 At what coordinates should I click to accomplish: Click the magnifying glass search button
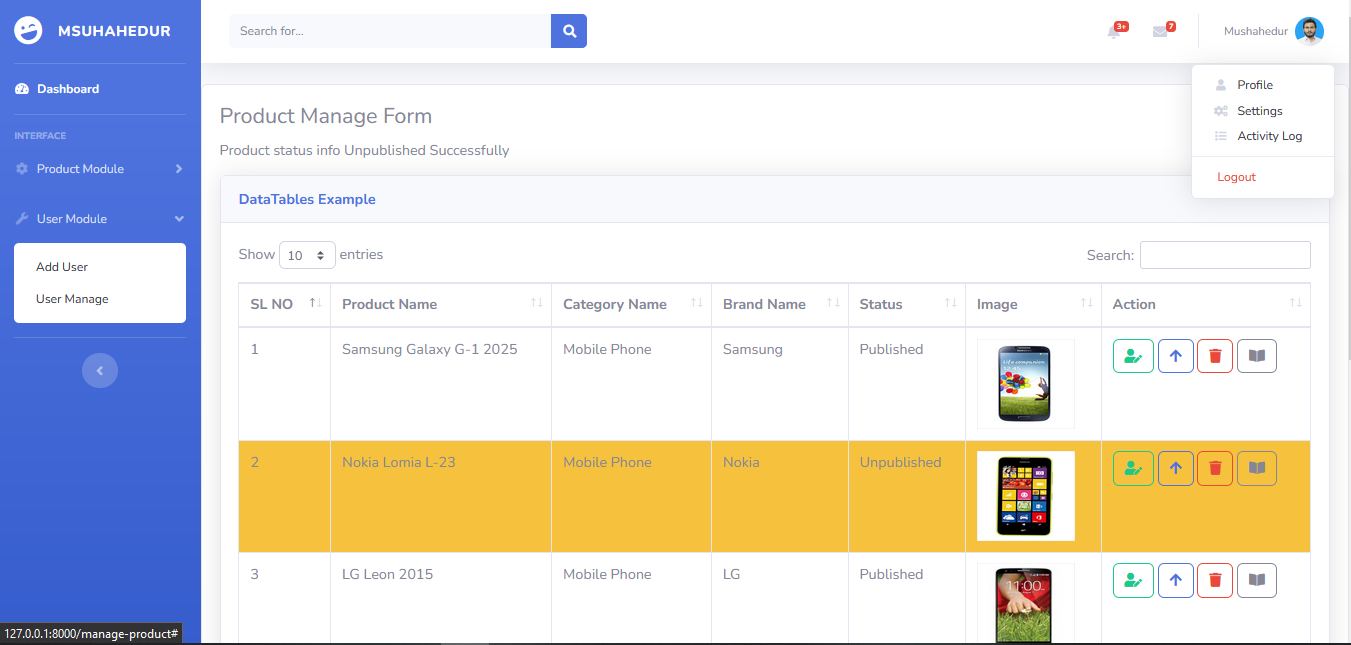coord(568,31)
